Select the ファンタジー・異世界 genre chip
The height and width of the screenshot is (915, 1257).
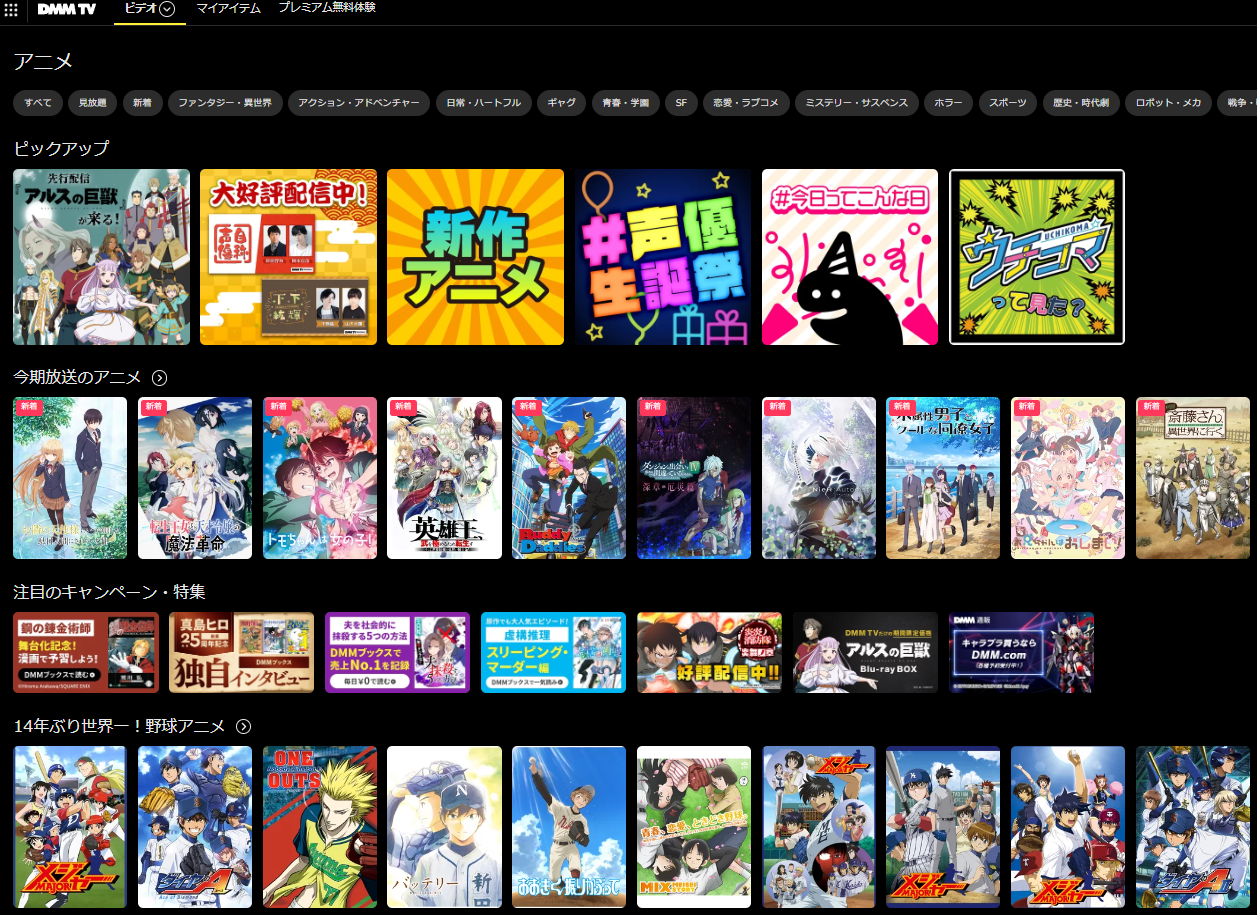[224, 103]
